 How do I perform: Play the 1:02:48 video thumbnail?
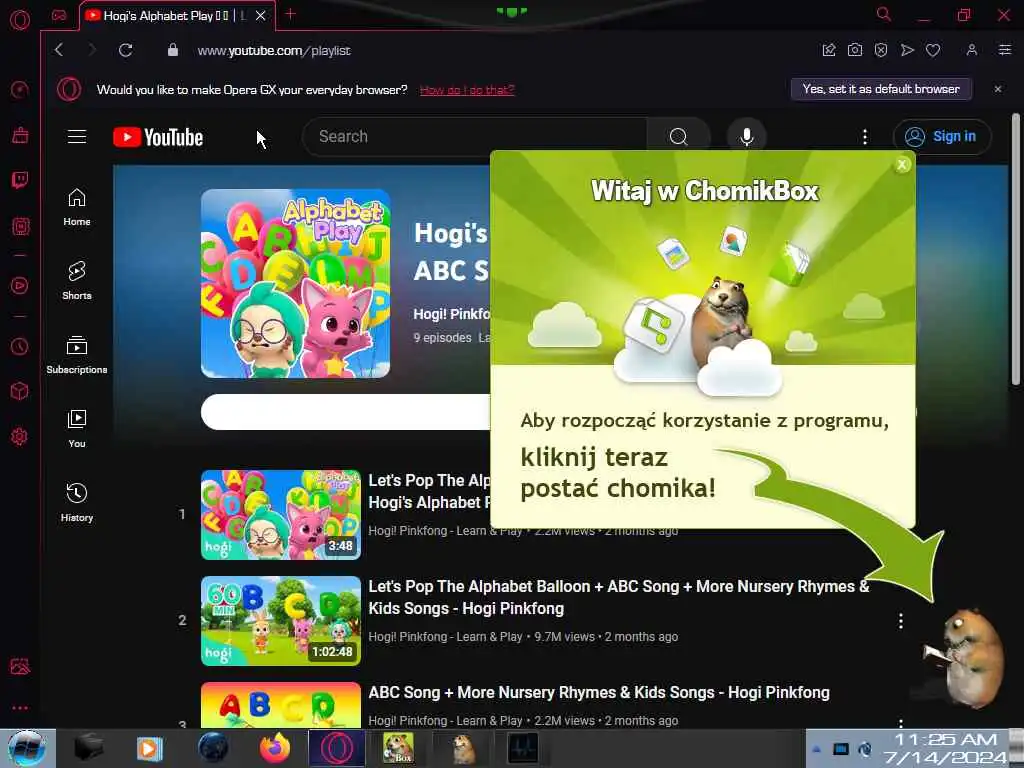281,620
